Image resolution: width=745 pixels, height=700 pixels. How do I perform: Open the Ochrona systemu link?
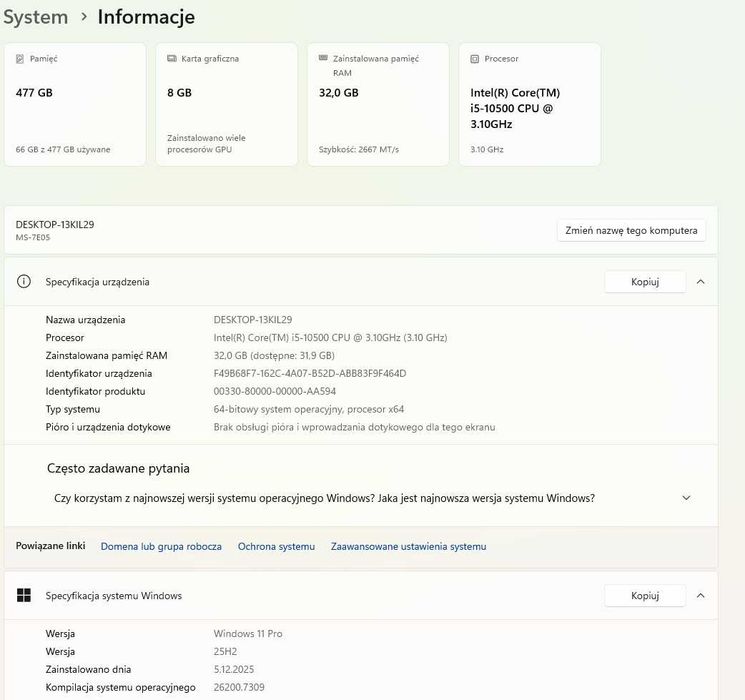pos(276,547)
